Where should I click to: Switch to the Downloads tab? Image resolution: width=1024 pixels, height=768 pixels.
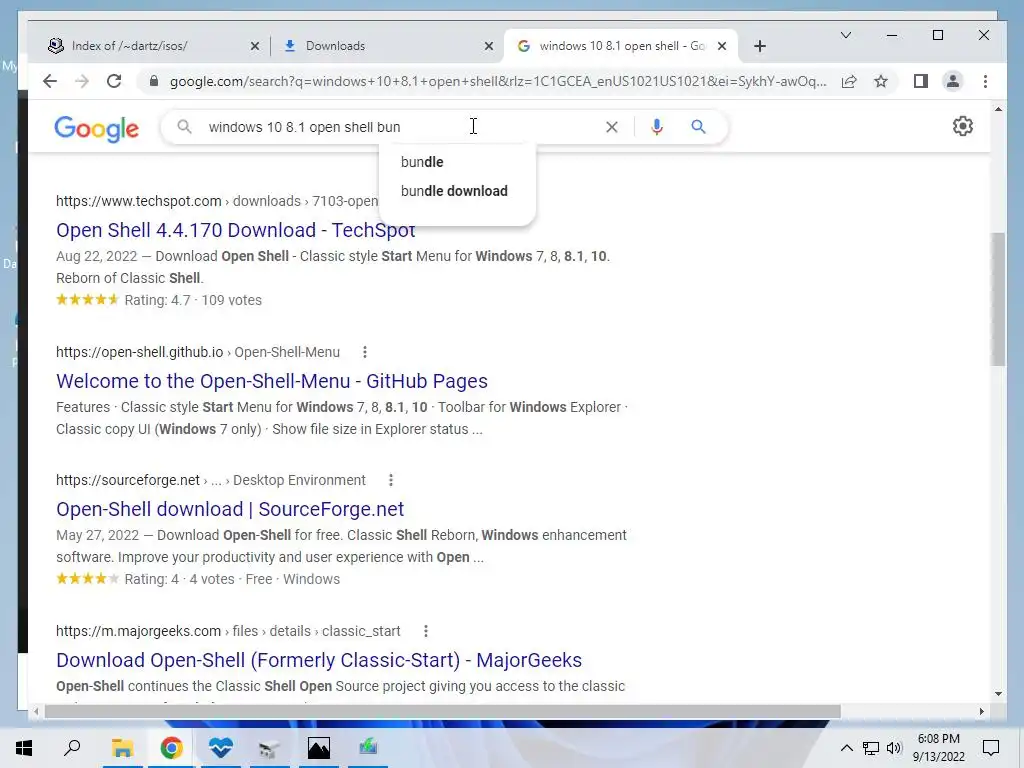tap(335, 46)
